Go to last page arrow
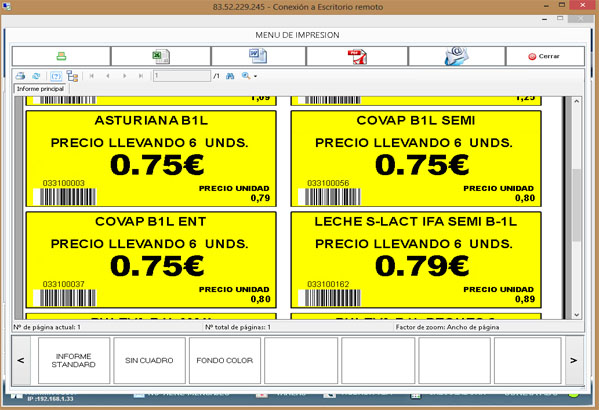This screenshot has width=599, height=410. [141, 76]
